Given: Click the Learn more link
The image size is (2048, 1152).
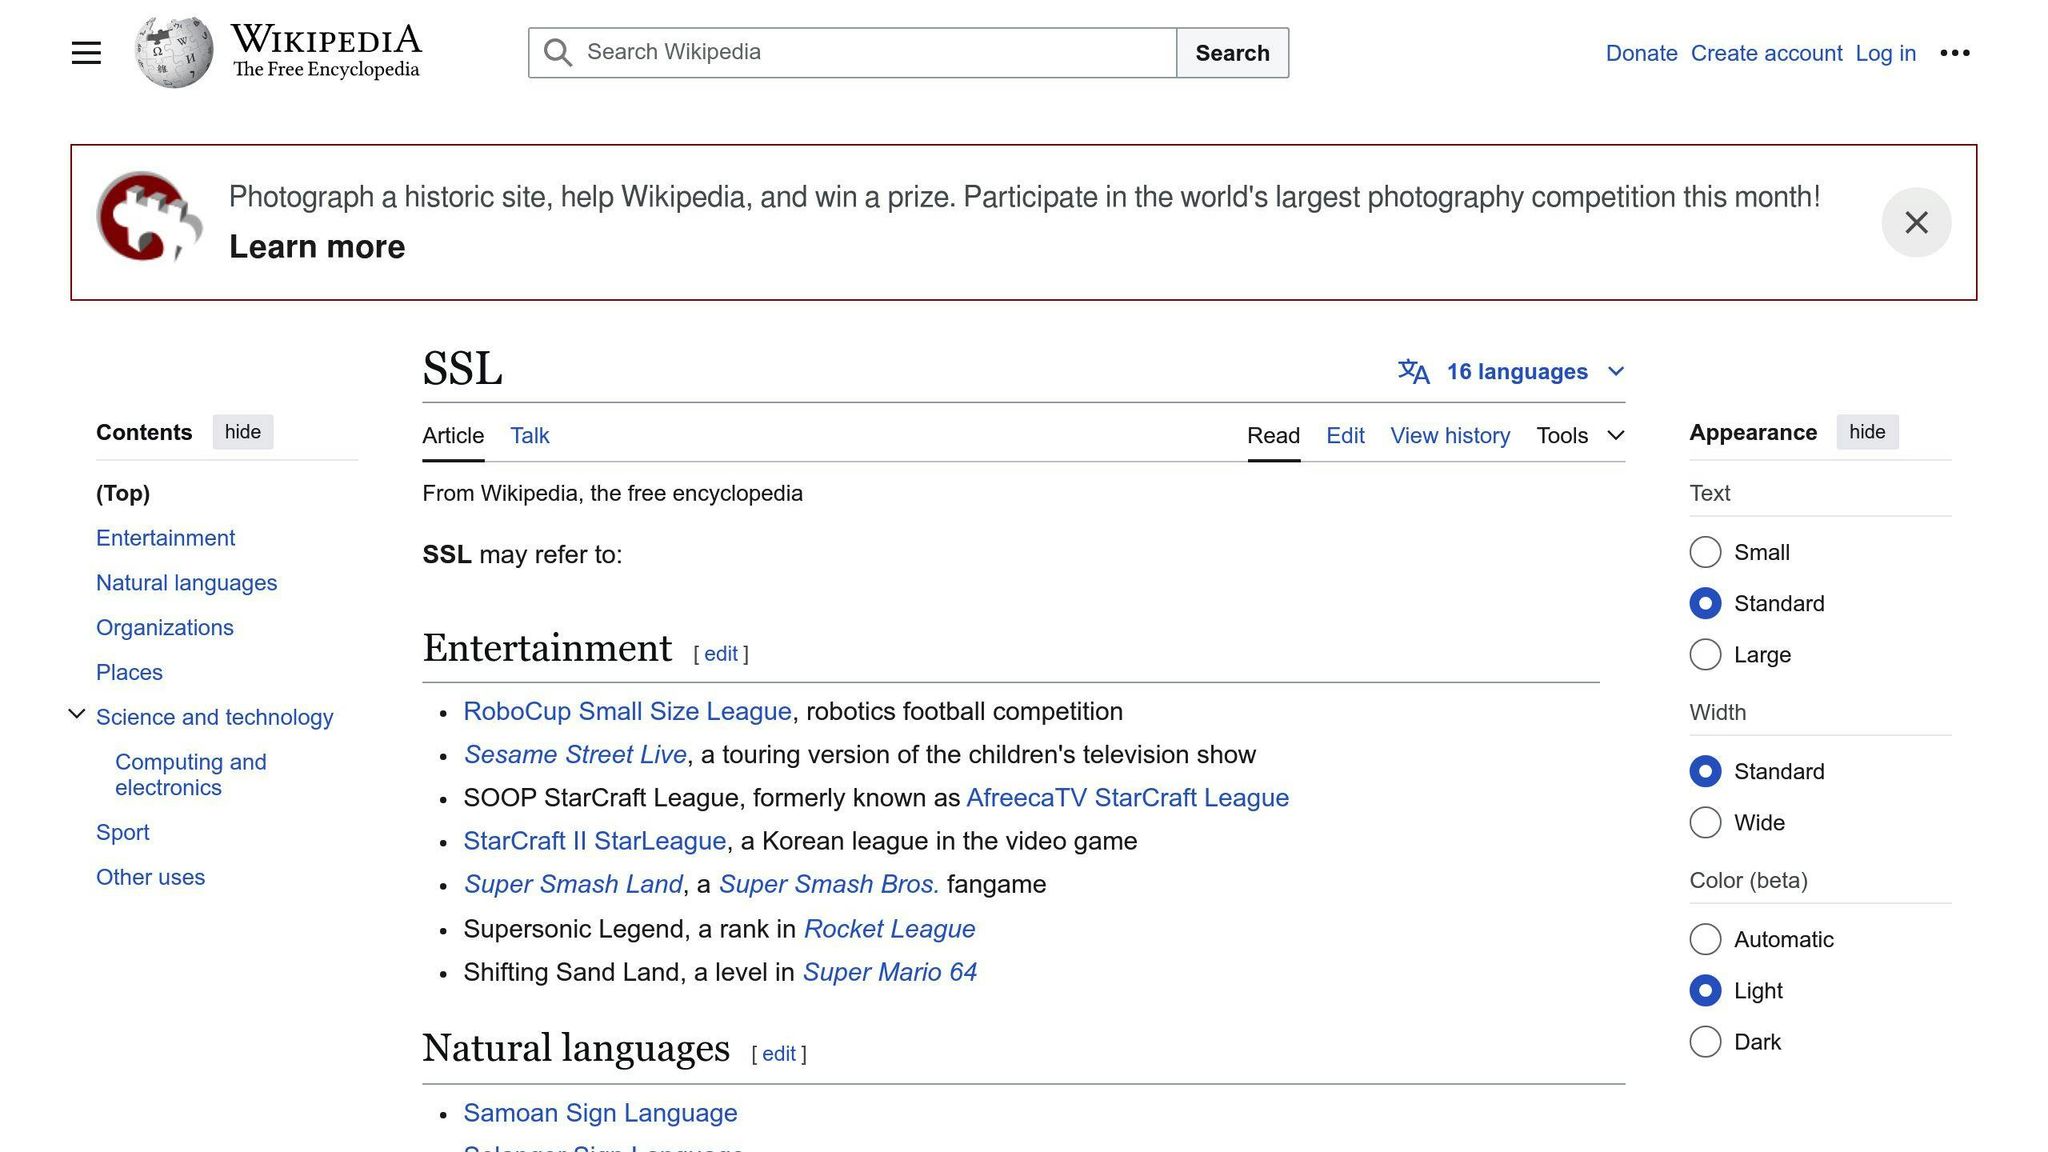Looking at the screenshot, I should click(x=316, y=245).
